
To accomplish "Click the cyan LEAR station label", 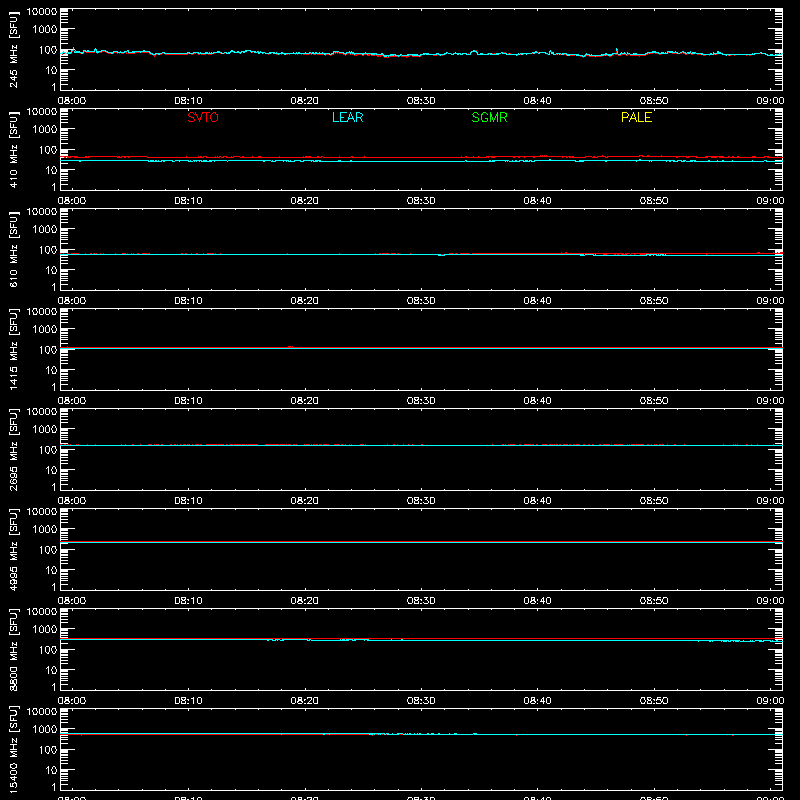I will pyautogui.click(x=347, y=117).
